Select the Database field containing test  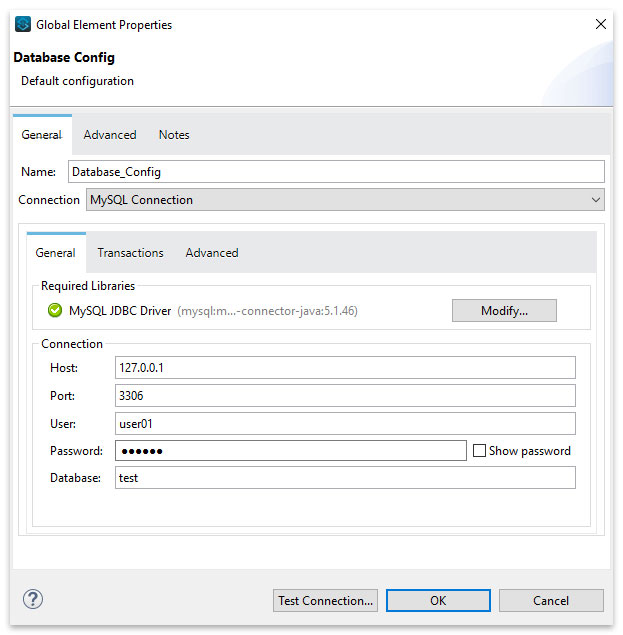345,478
